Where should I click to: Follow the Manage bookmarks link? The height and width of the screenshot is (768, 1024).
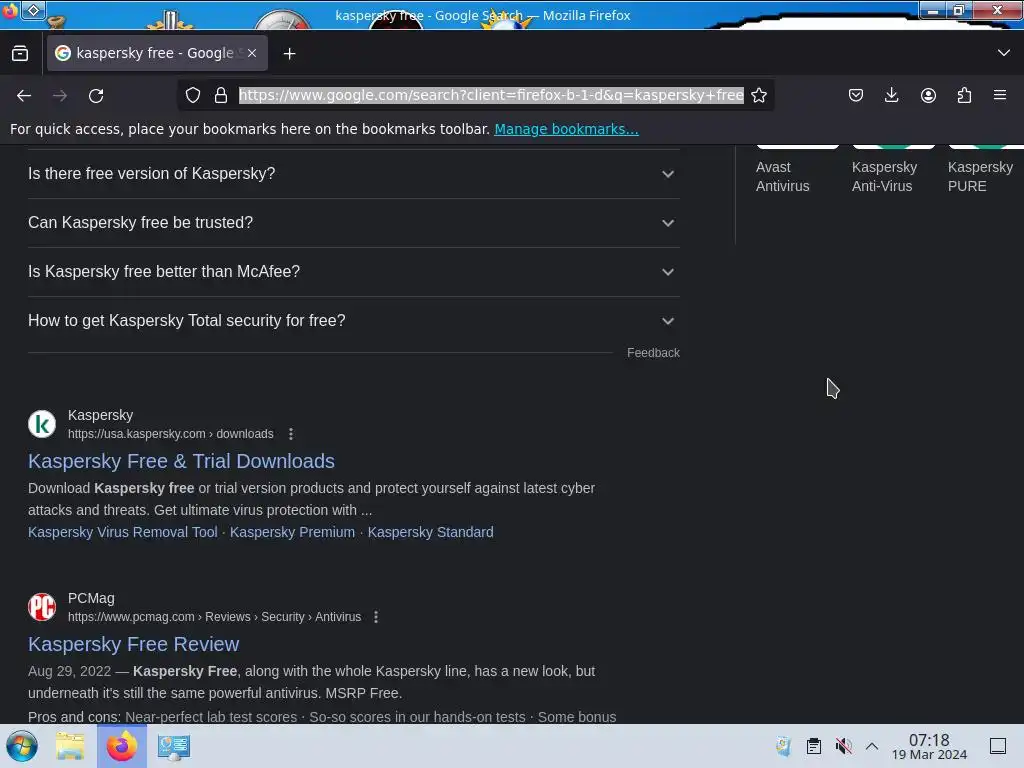point(566,129)
